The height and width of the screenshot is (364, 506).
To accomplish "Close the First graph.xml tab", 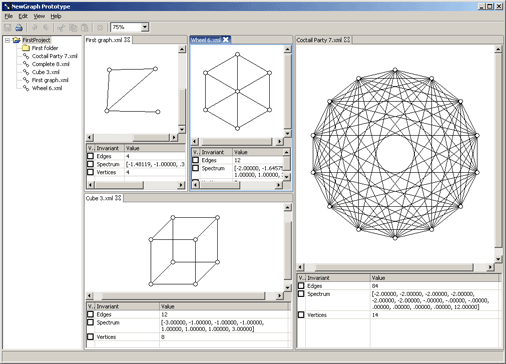I will tap(127, 40).
